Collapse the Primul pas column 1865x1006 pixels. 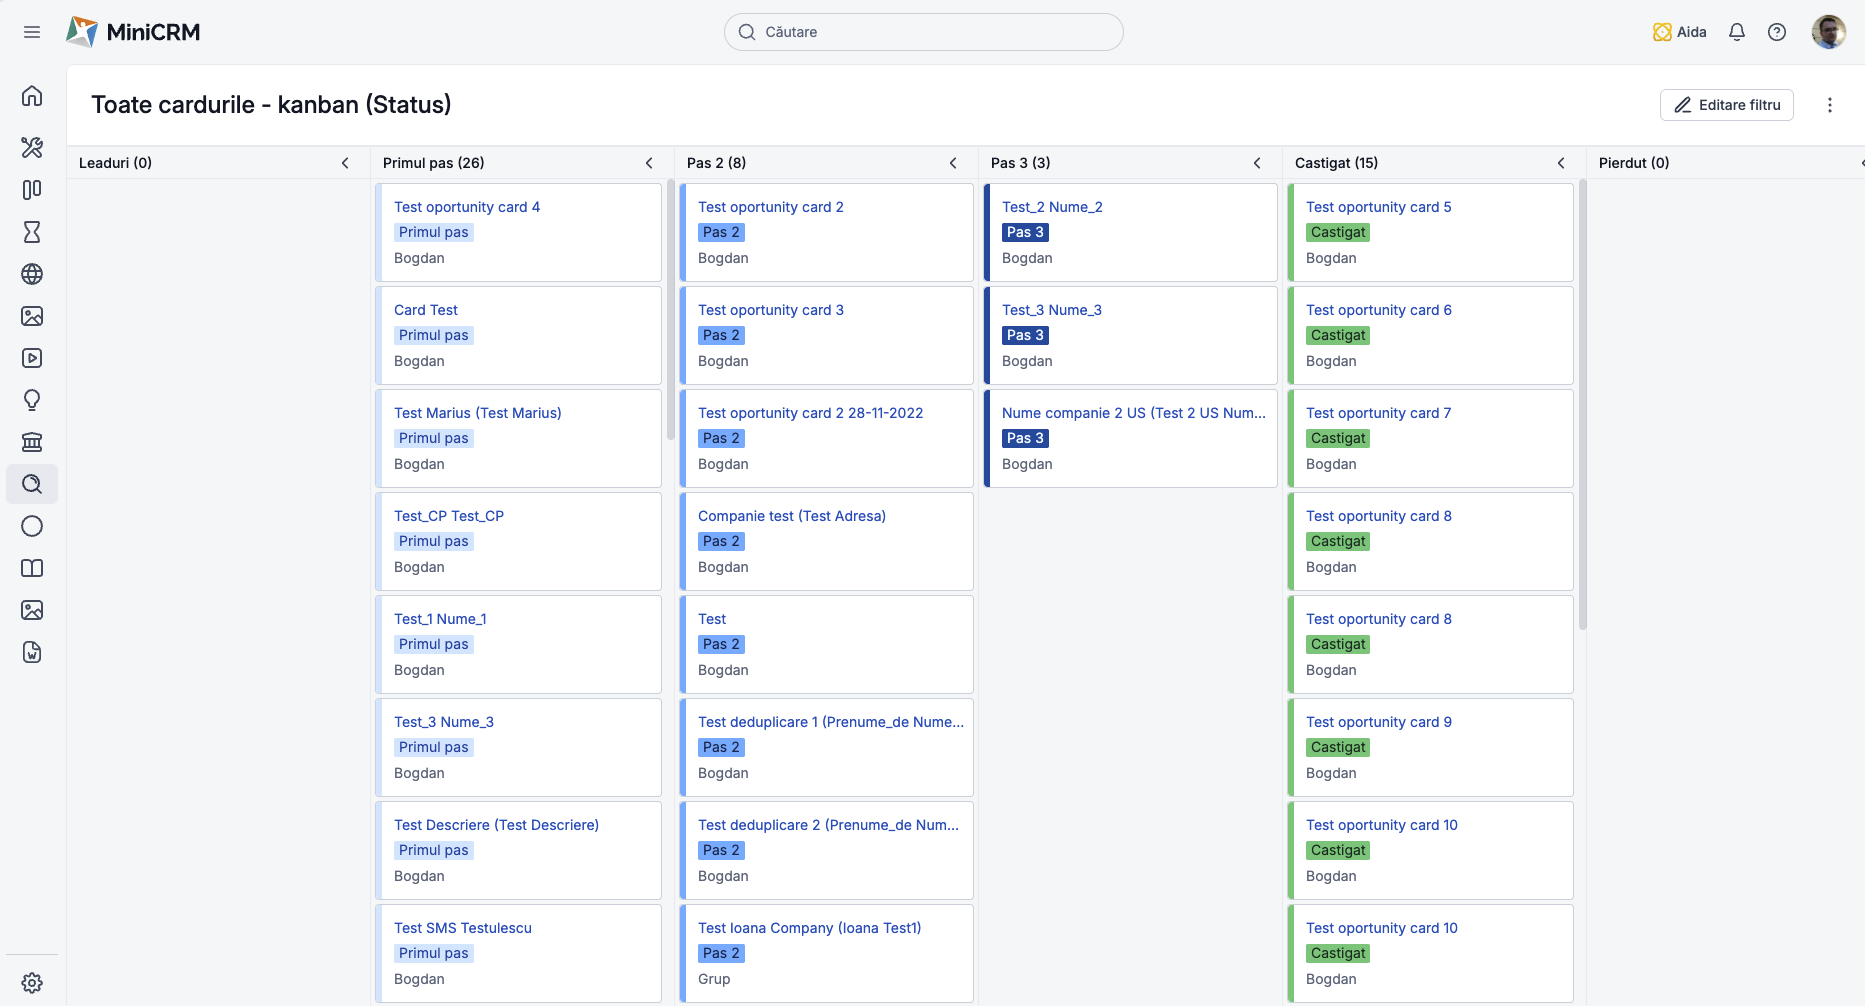649,163
